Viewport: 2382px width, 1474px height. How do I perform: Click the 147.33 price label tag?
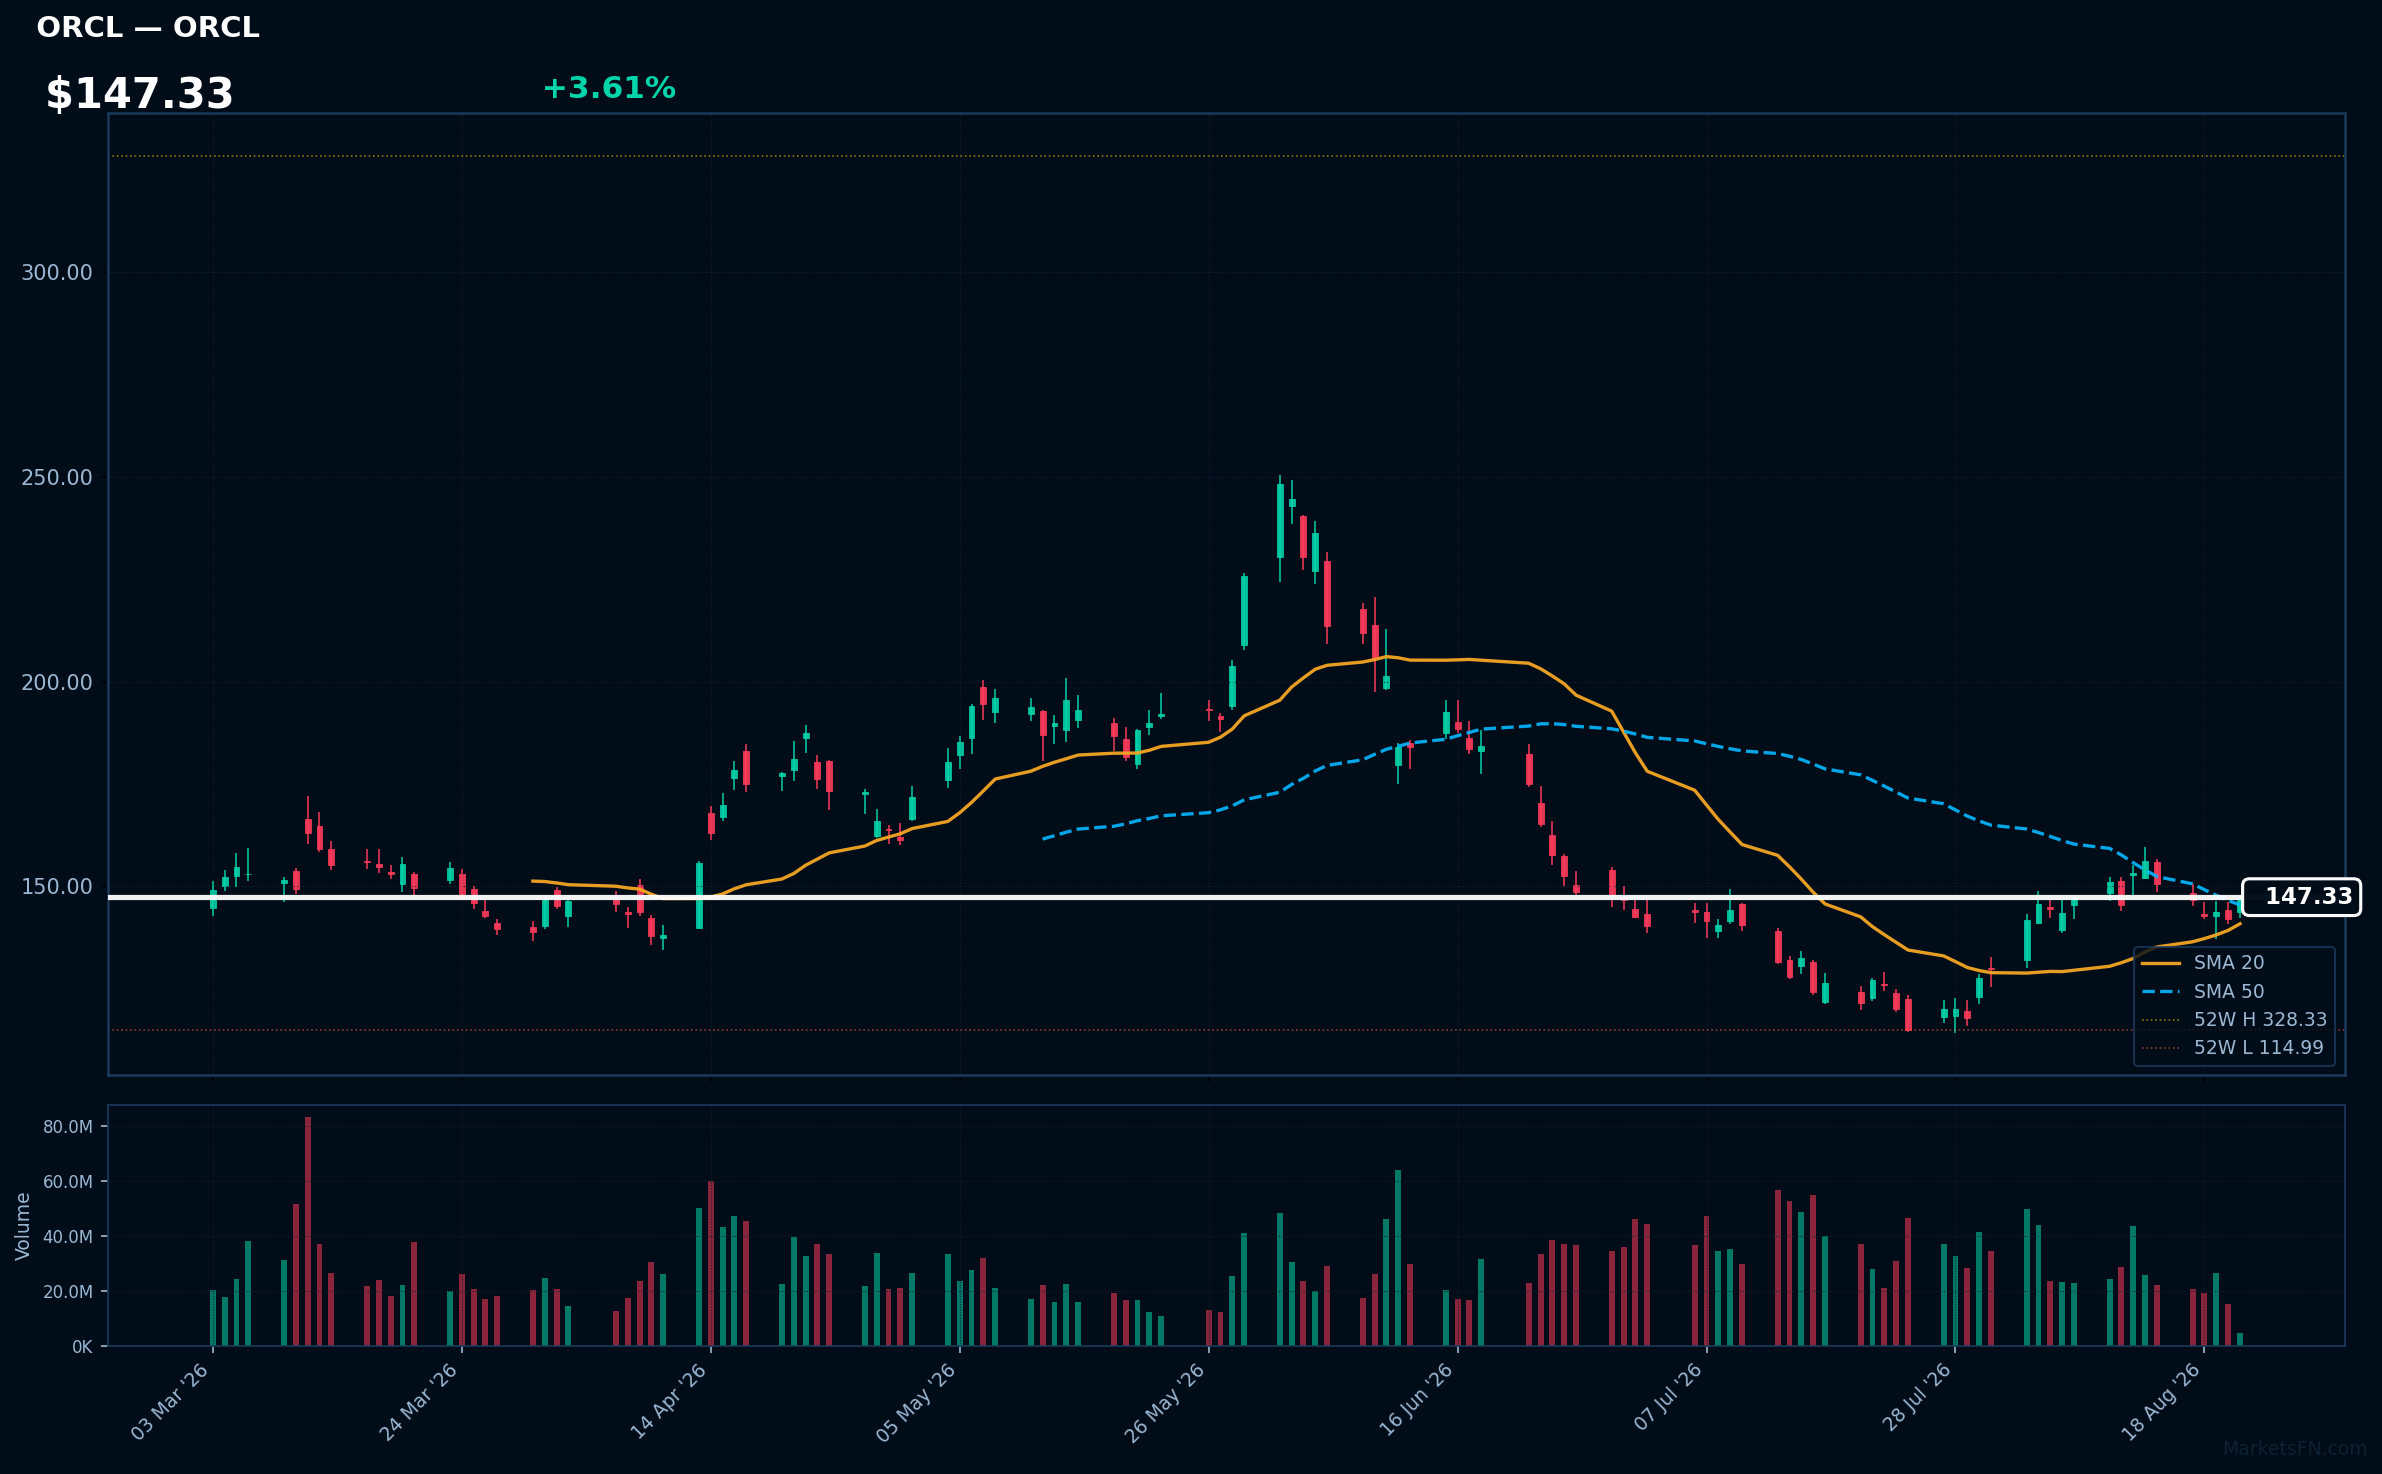[x=2301, y=896]
